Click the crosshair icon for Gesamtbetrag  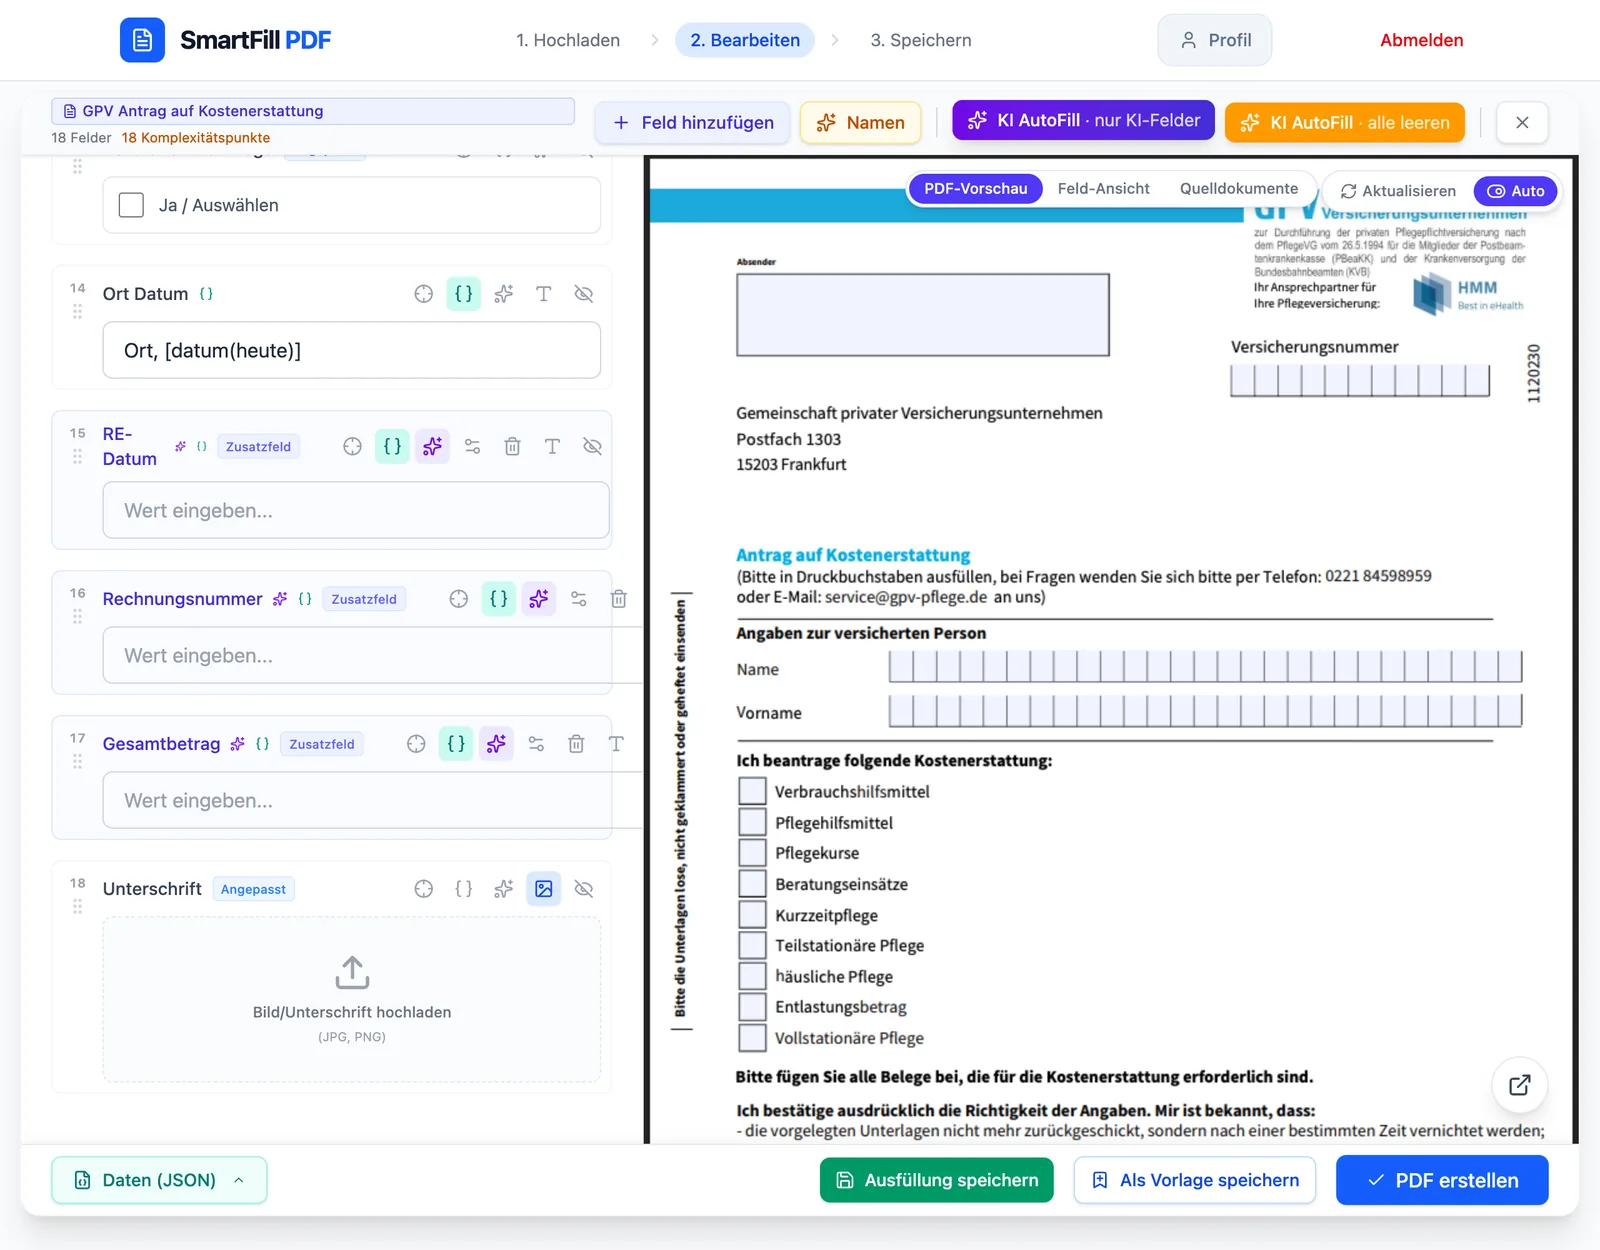pos(417,744)
